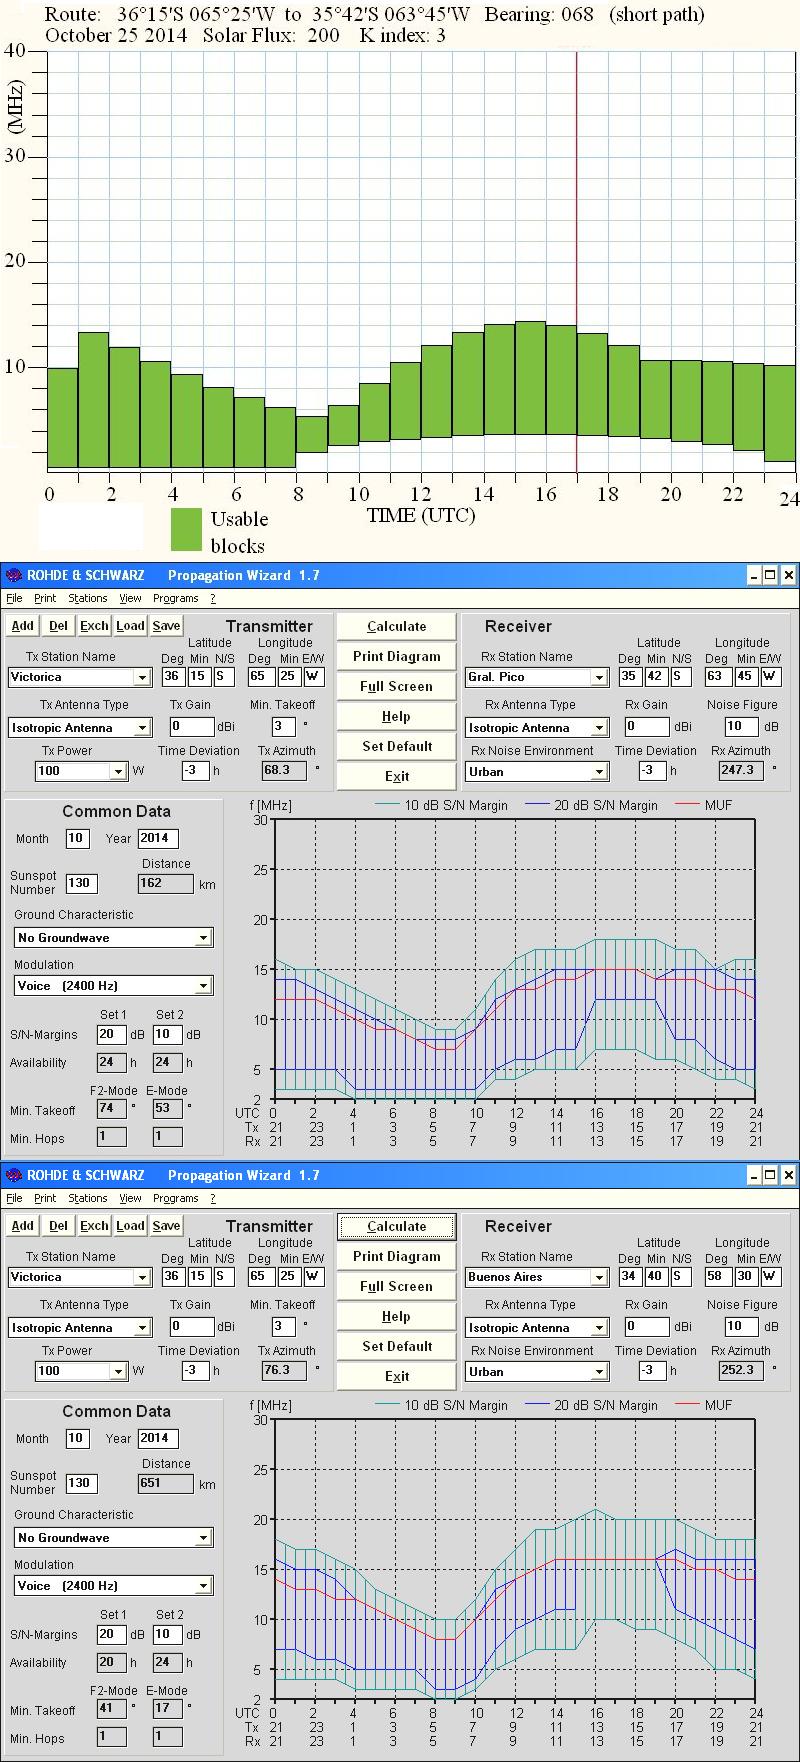Click Noise Figure field in upper window

click(741, 726)
